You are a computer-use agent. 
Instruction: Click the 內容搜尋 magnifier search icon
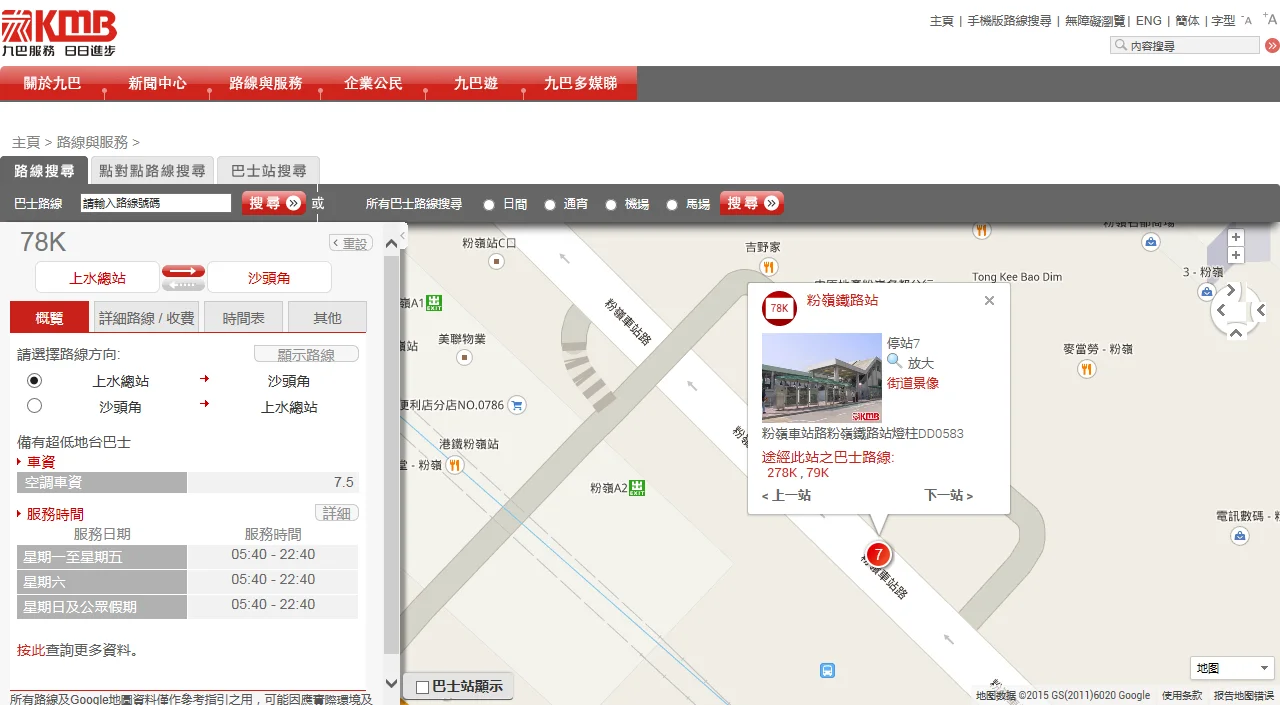click(1121, 44)
